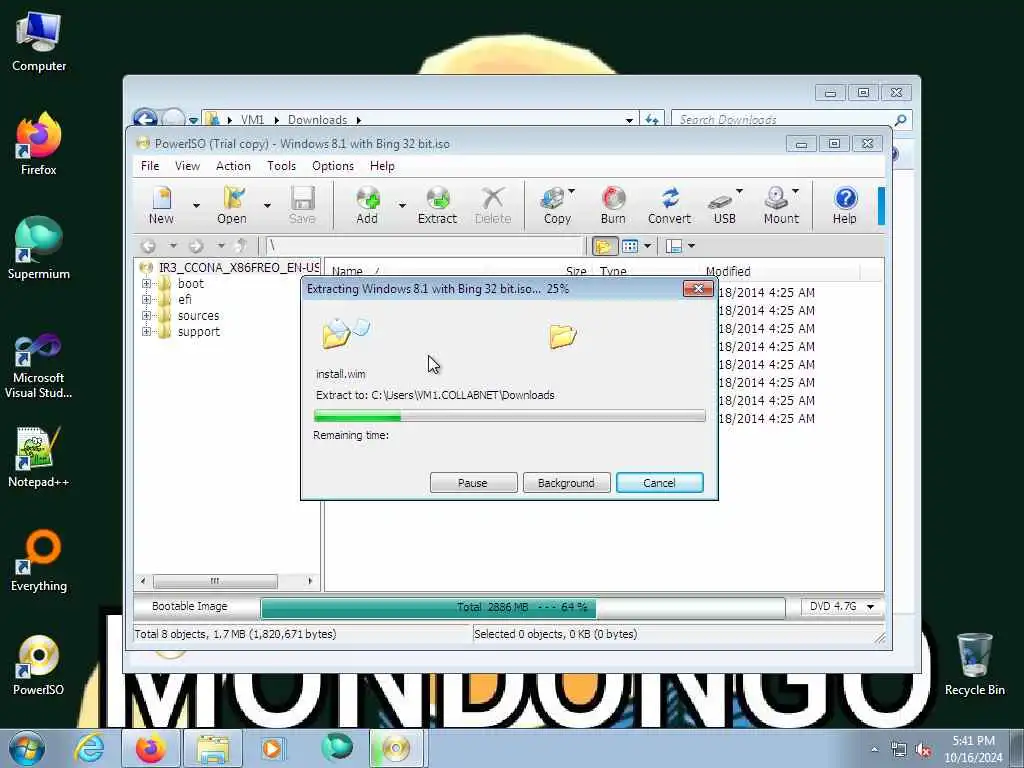Click the New toolbar icon in PowerISO
The image size is (1024, 768).
point(161,205)
